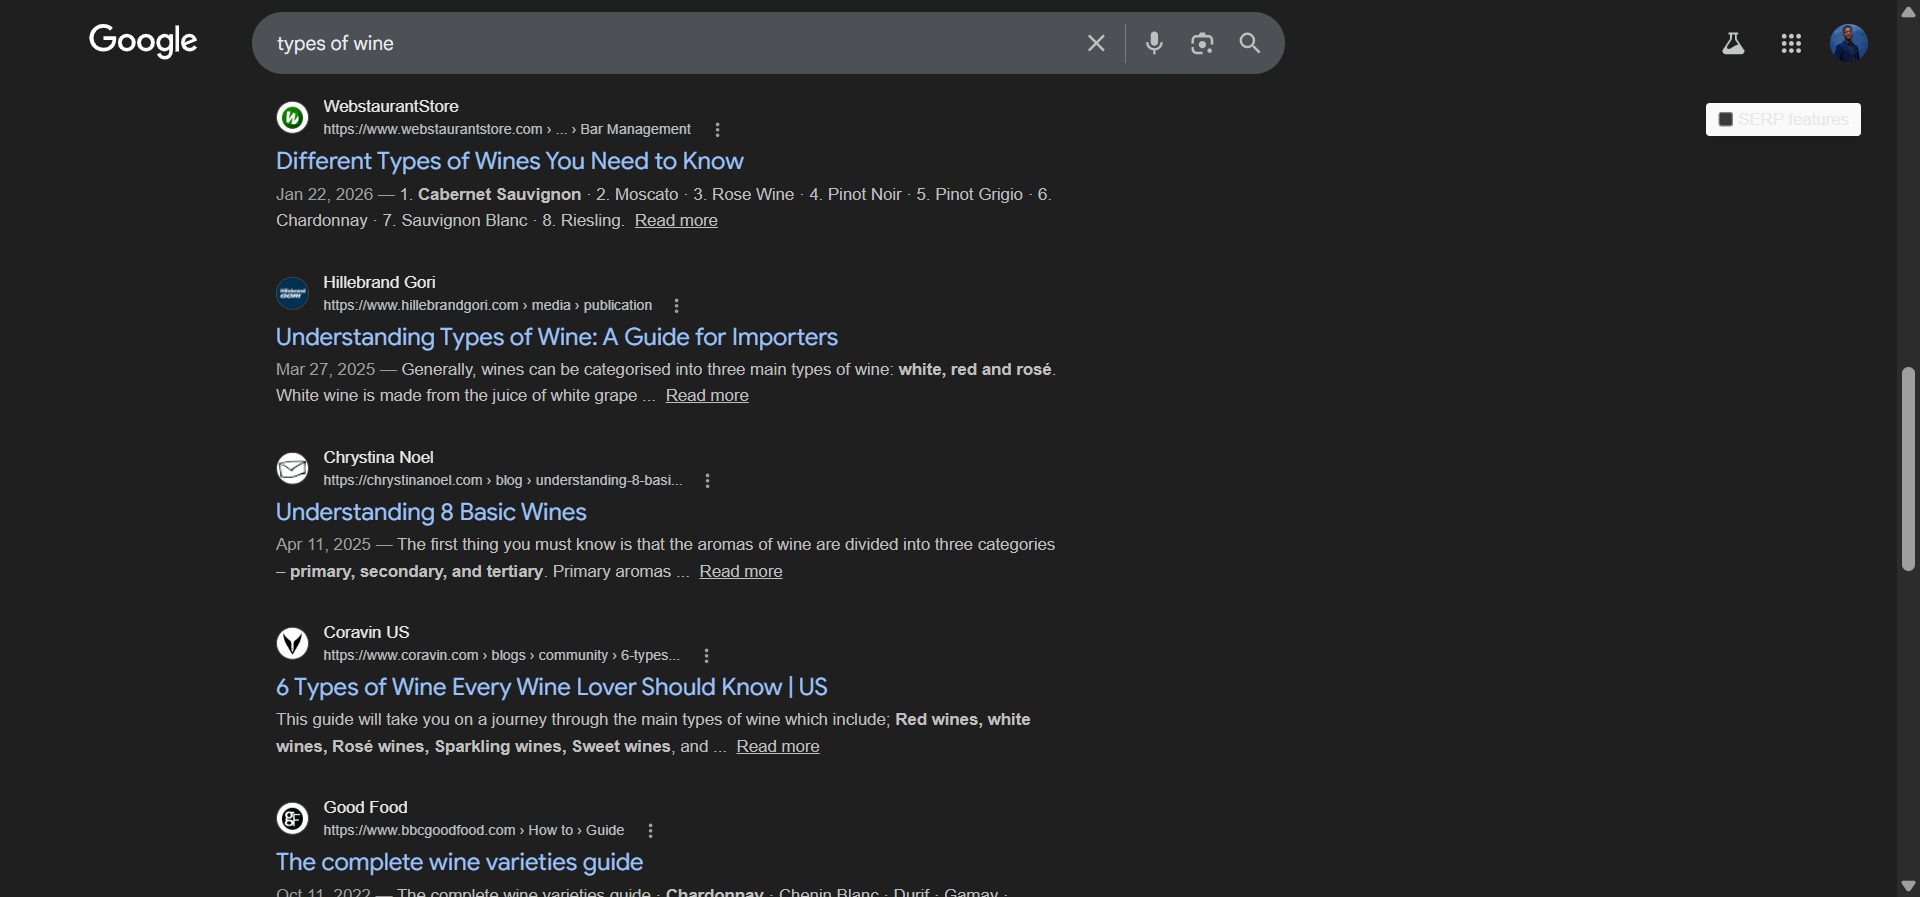Click the WebstaurantStore site name
The image size is (1920, 897).
(391, 106)
